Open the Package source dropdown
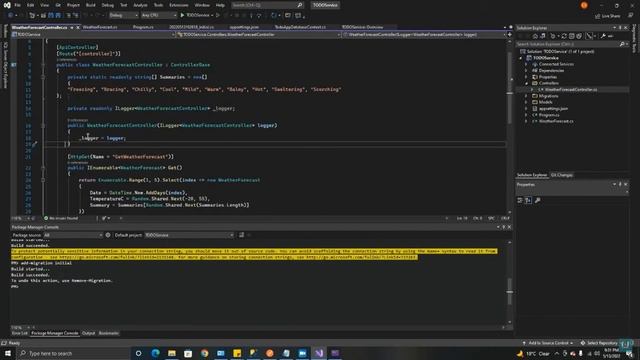Image resolution: width=640 pixels, height=360 pixels. [73, 235]
